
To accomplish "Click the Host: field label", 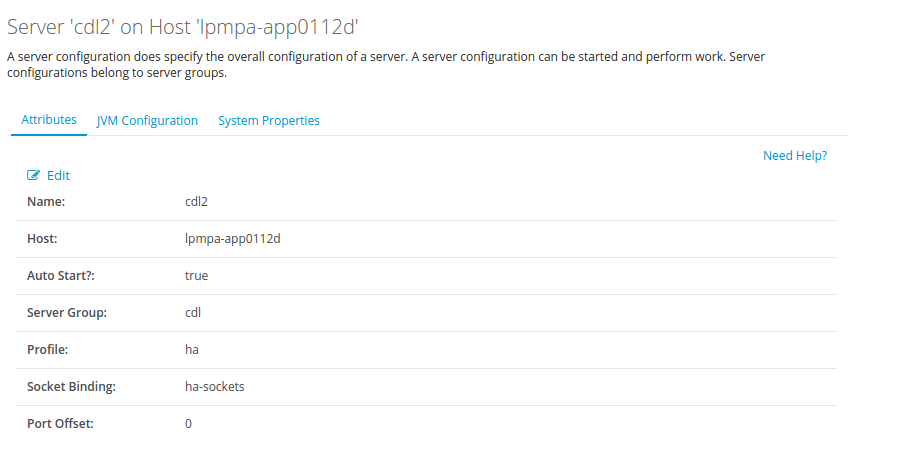I will click(42, 238).
